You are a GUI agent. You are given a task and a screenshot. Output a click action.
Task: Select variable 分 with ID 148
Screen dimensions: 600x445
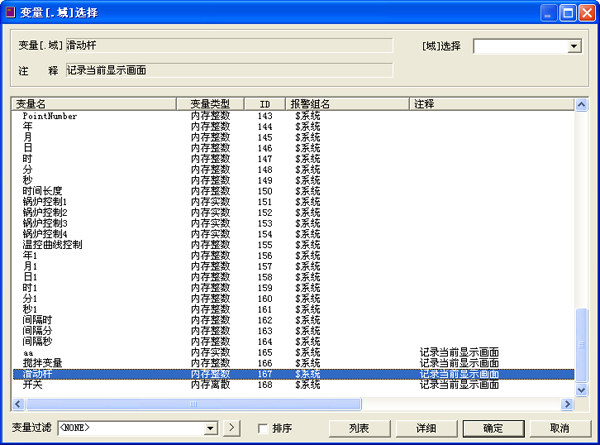[293, 170]
